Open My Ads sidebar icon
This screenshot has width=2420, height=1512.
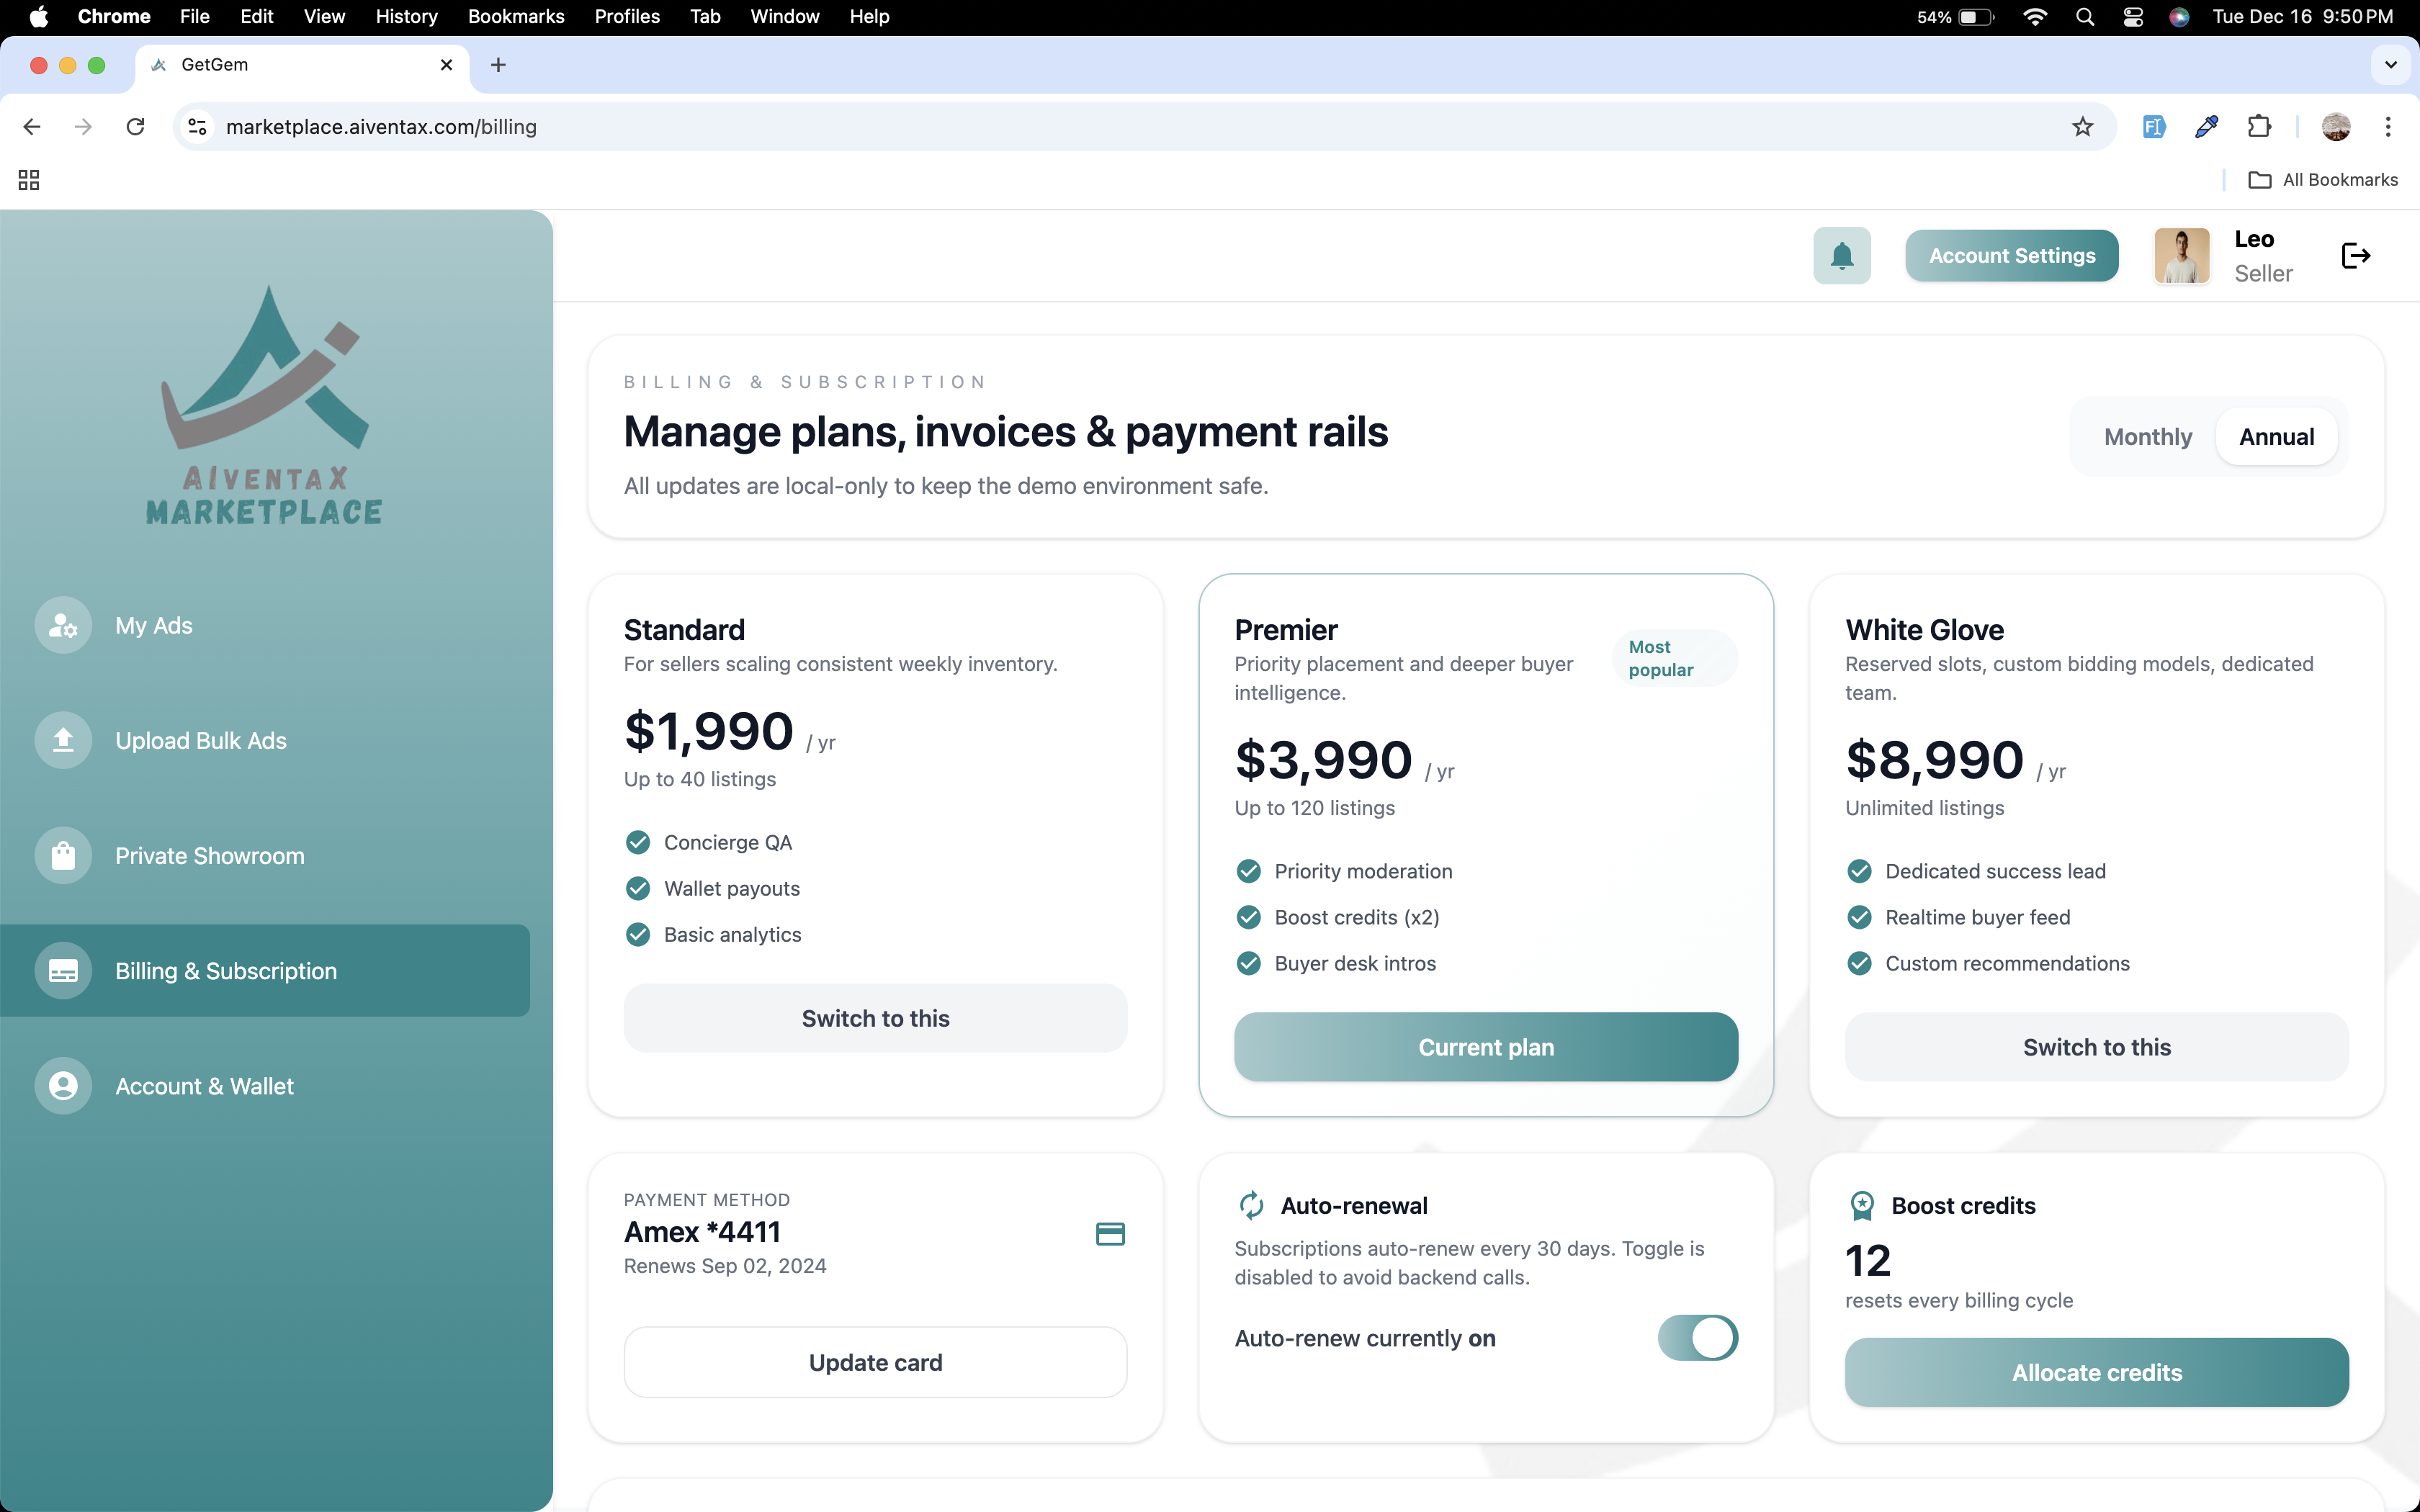63,625
